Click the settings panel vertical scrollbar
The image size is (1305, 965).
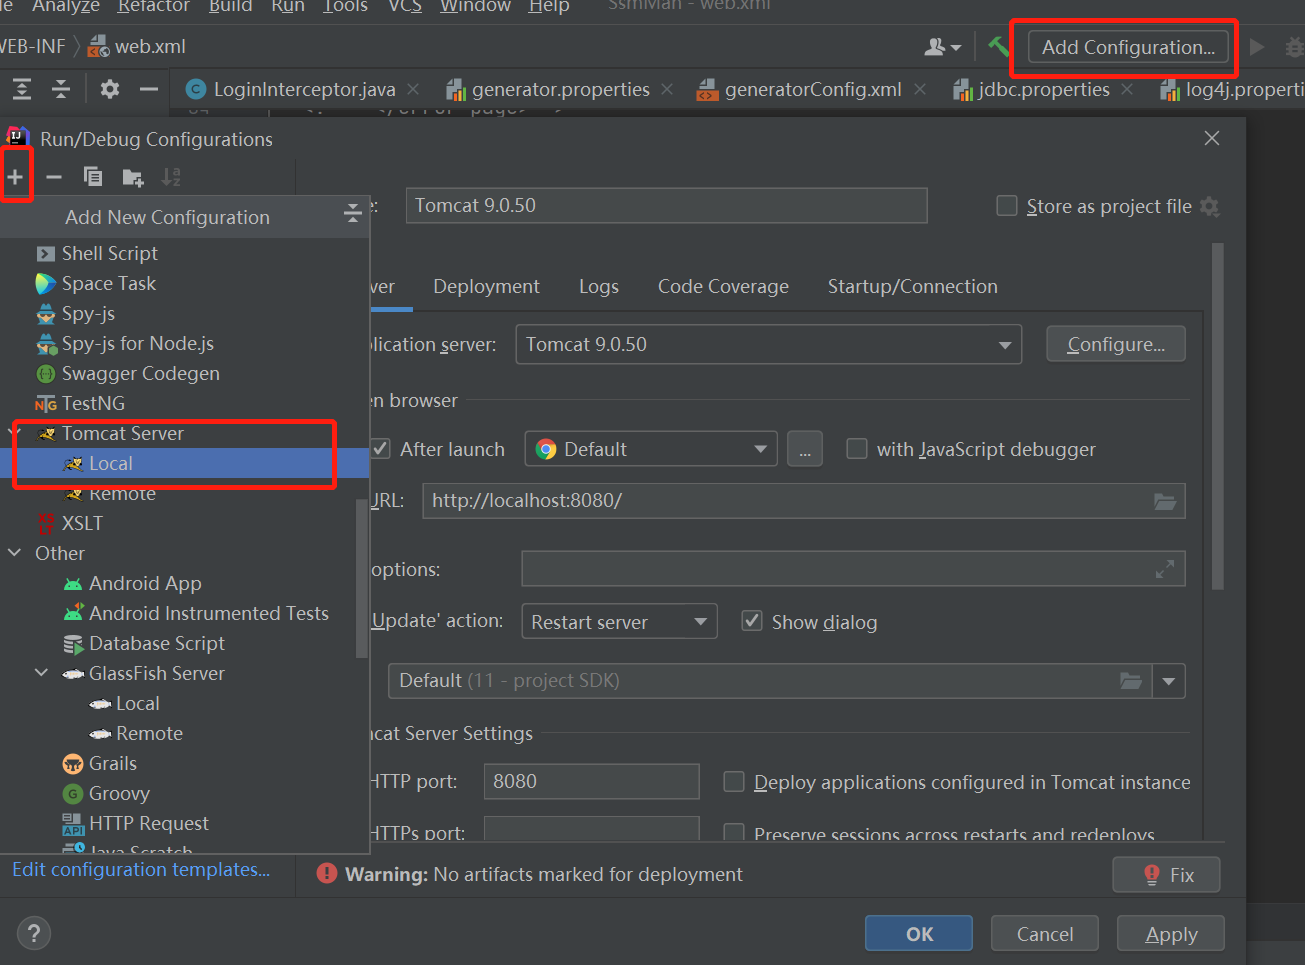pyautogui.click(x=1217, y=415)
